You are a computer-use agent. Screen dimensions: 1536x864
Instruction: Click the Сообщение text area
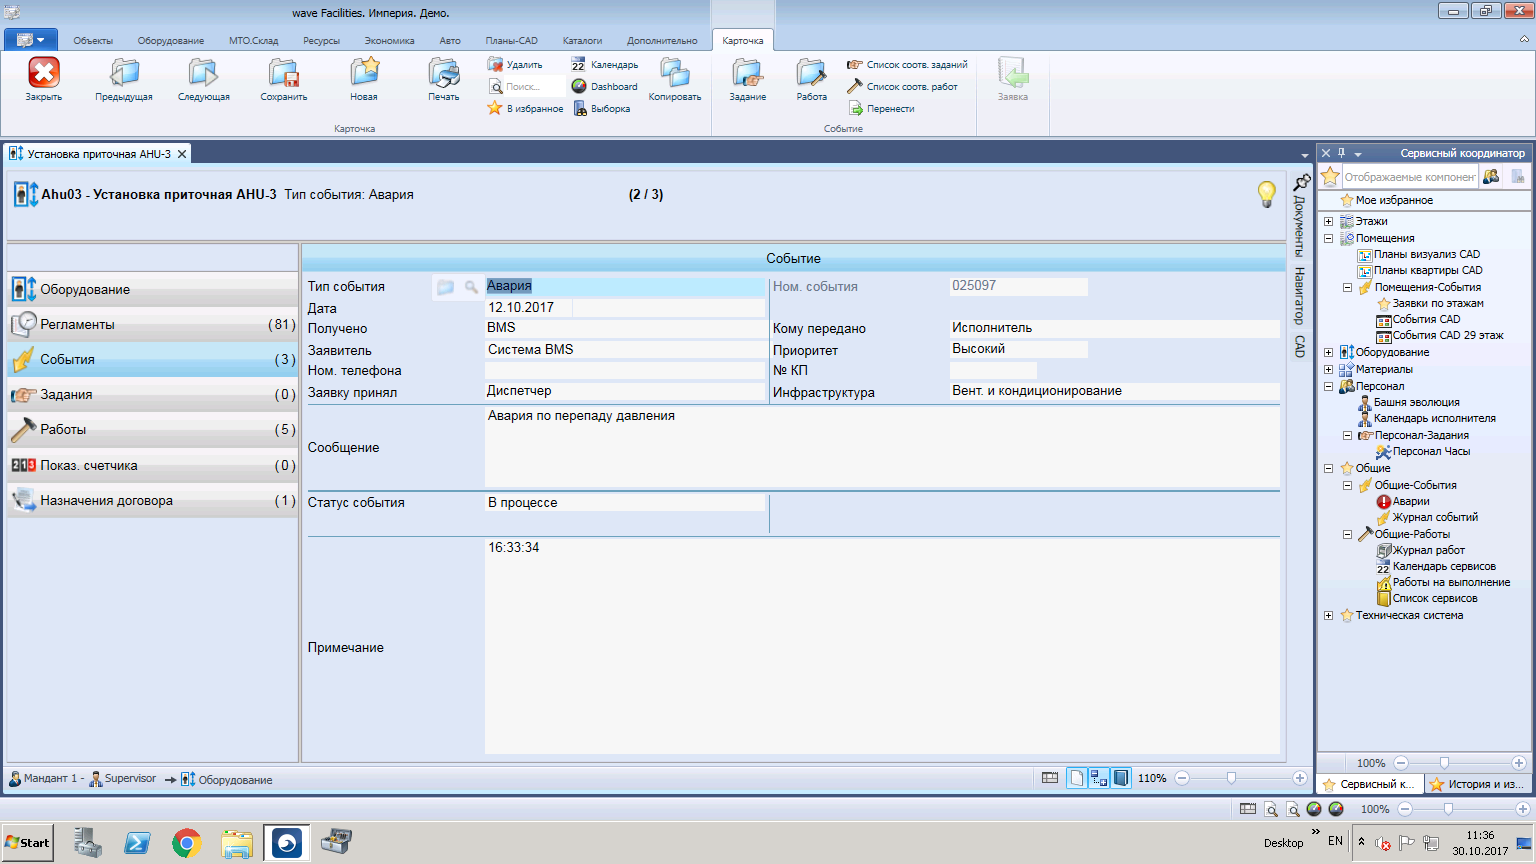coord(882,446)
